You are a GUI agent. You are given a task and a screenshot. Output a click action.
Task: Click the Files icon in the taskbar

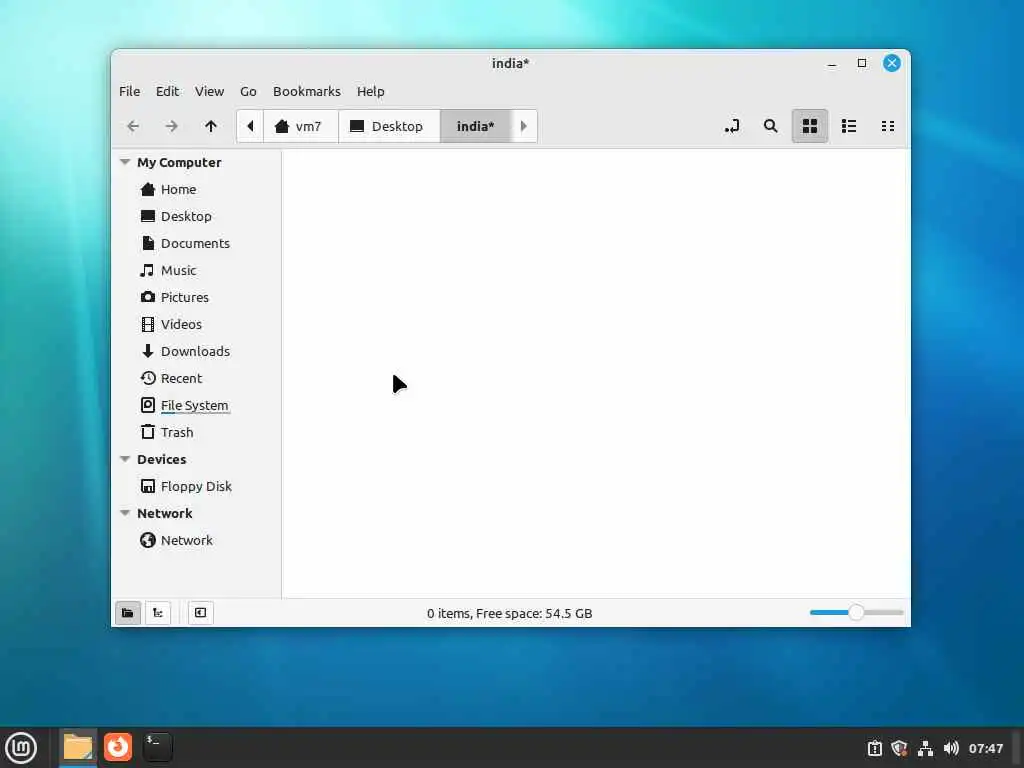tap(78, 748)
